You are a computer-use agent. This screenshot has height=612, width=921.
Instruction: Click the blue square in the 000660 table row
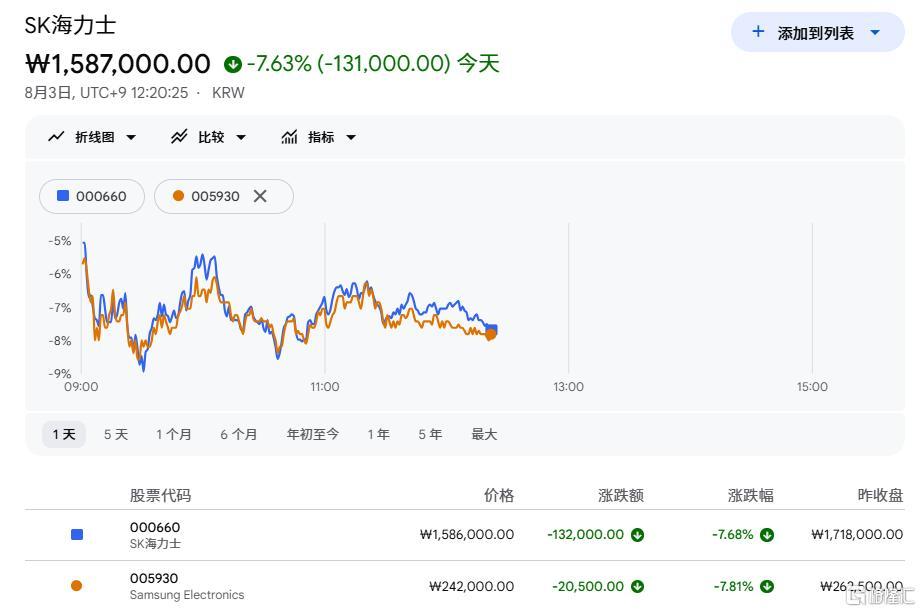(76, 534)
